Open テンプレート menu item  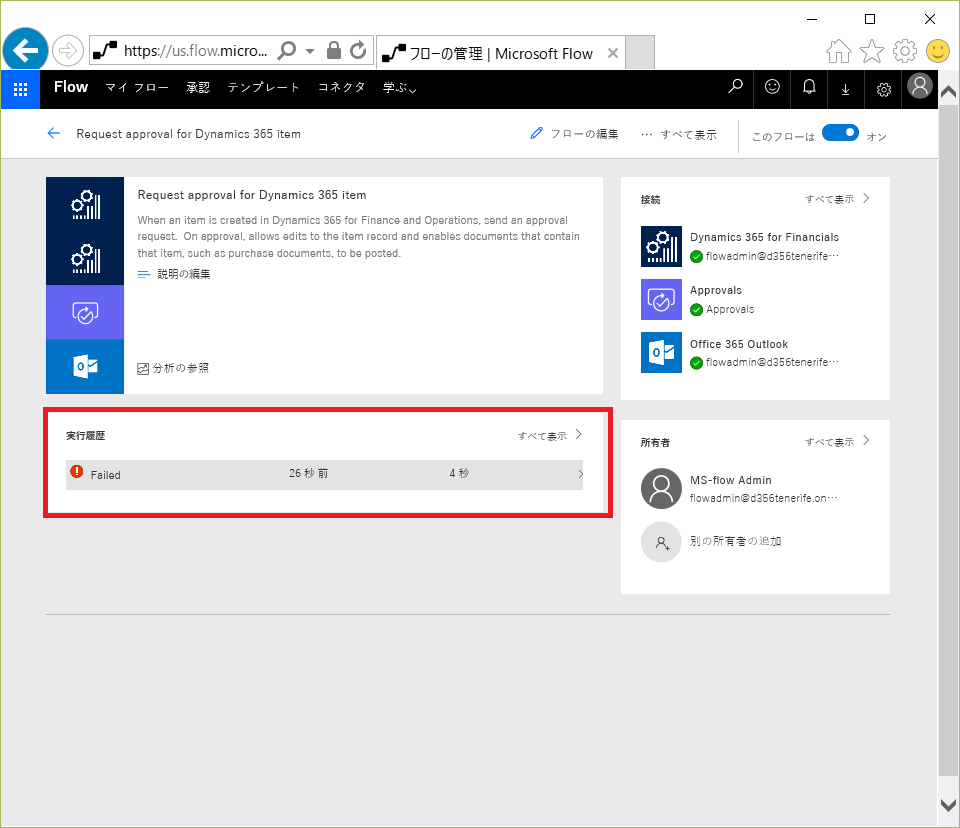263,88
